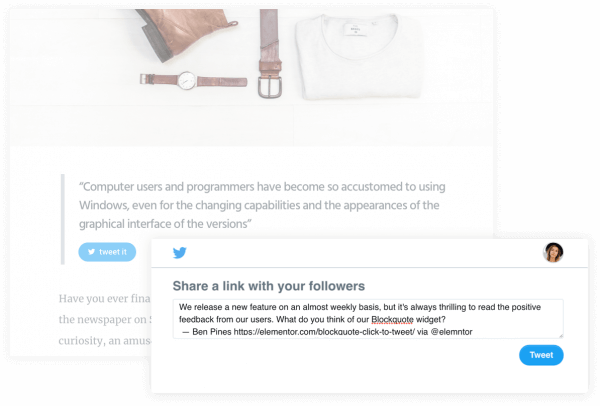The width and height of the screenshot is (600, 406).
Task: Click the @elemntor mention in tweet text
Action: pos(452,332)
